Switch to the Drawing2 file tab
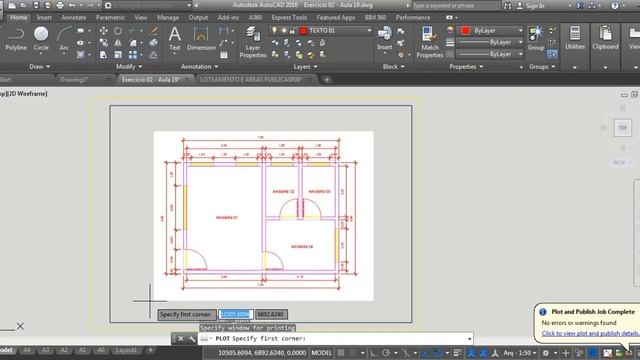Viewport: 640px width, 360px height. (74, 80)
